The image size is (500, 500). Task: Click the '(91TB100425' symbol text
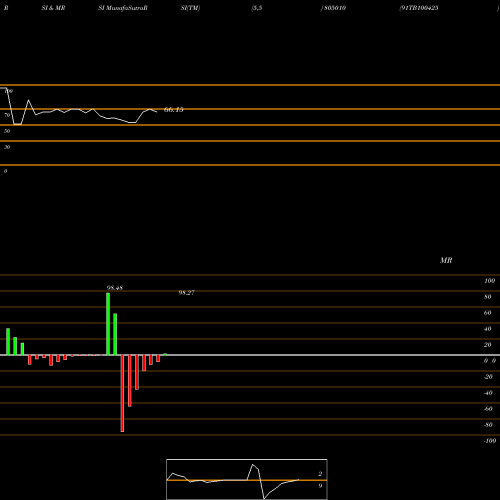[x=419, y=8]
